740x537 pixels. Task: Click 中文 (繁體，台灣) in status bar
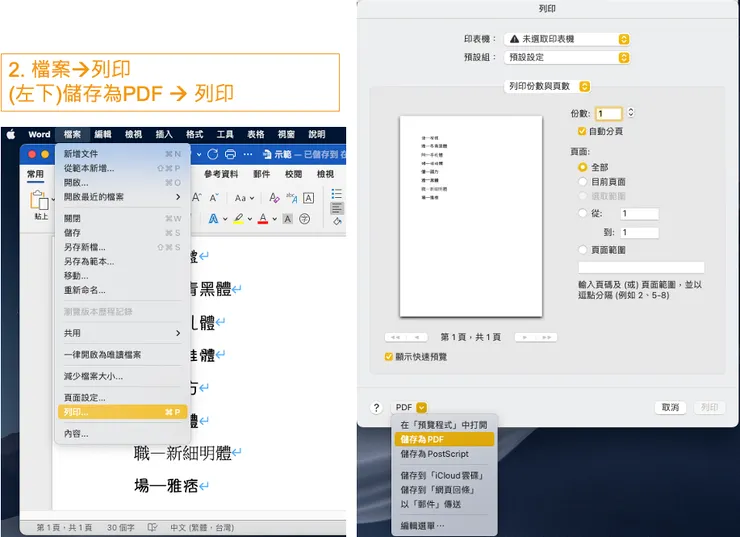click(202, 528)
